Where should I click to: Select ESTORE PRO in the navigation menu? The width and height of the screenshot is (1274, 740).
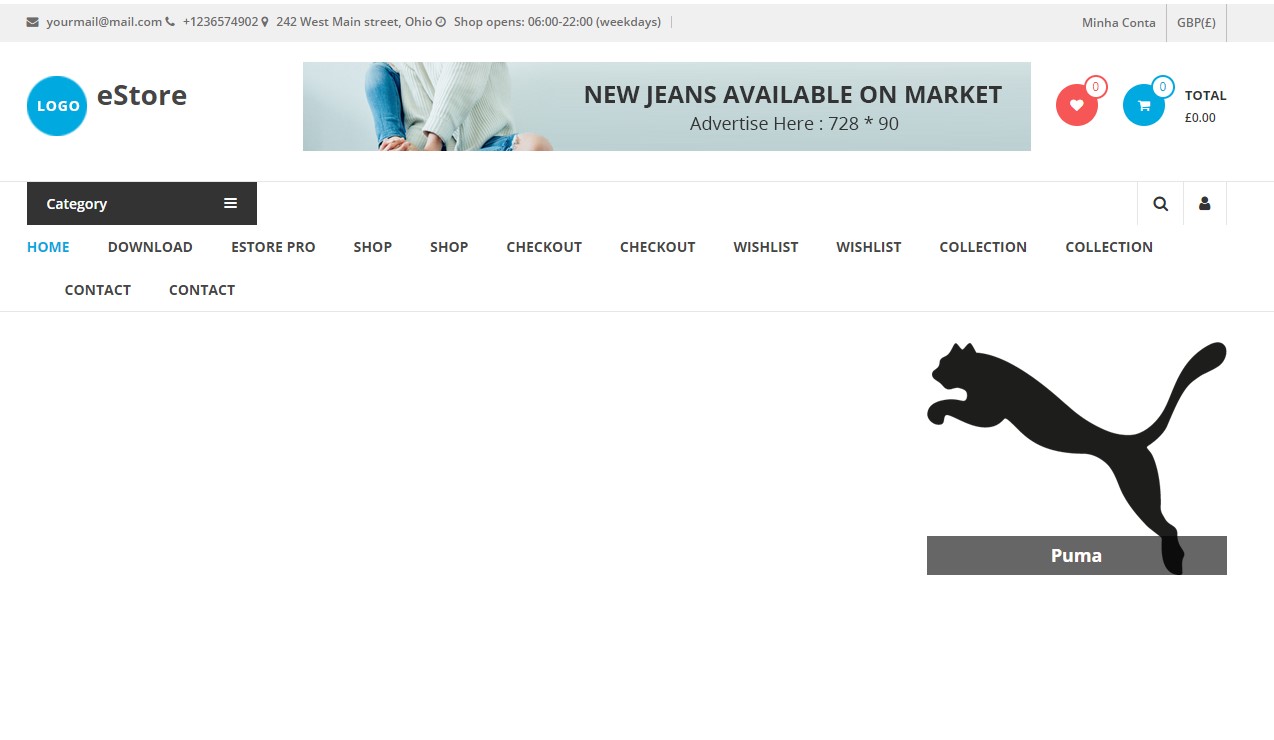[x=273, y=247]
